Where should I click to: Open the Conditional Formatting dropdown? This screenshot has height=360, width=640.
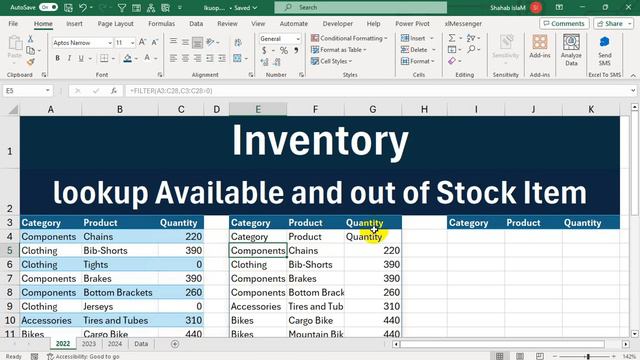pos(349,38)
